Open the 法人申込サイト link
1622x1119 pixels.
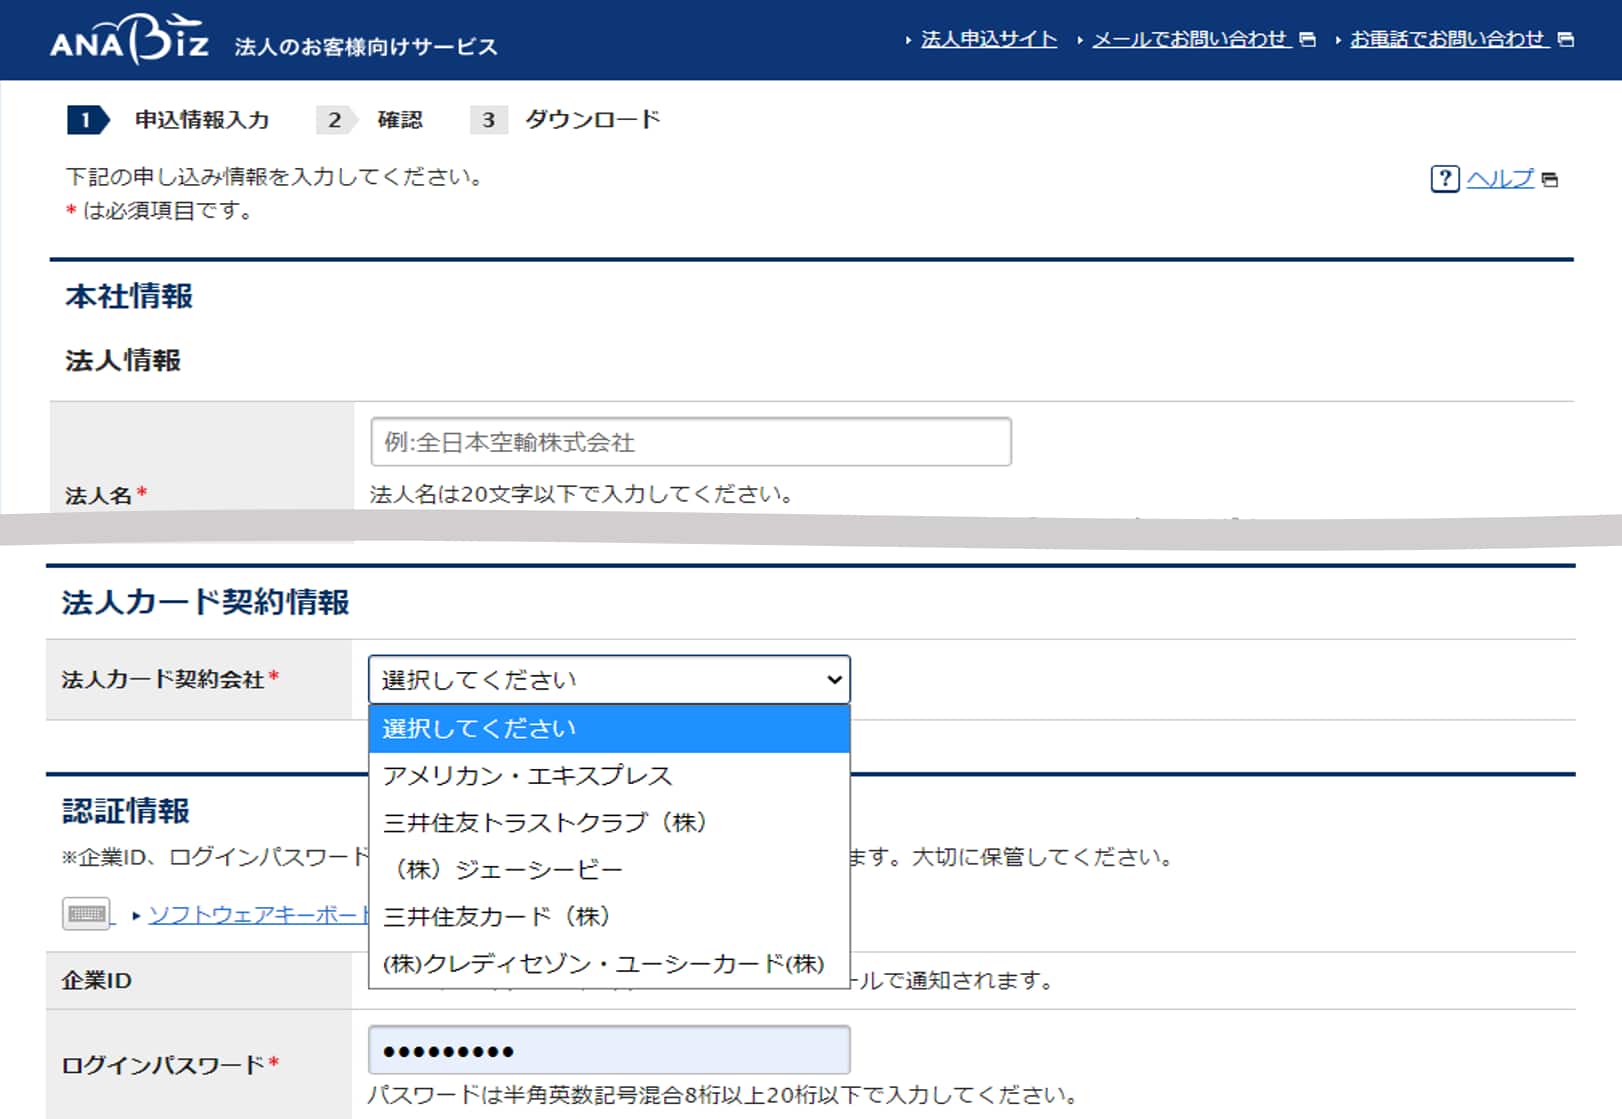(x=988, y=39)
